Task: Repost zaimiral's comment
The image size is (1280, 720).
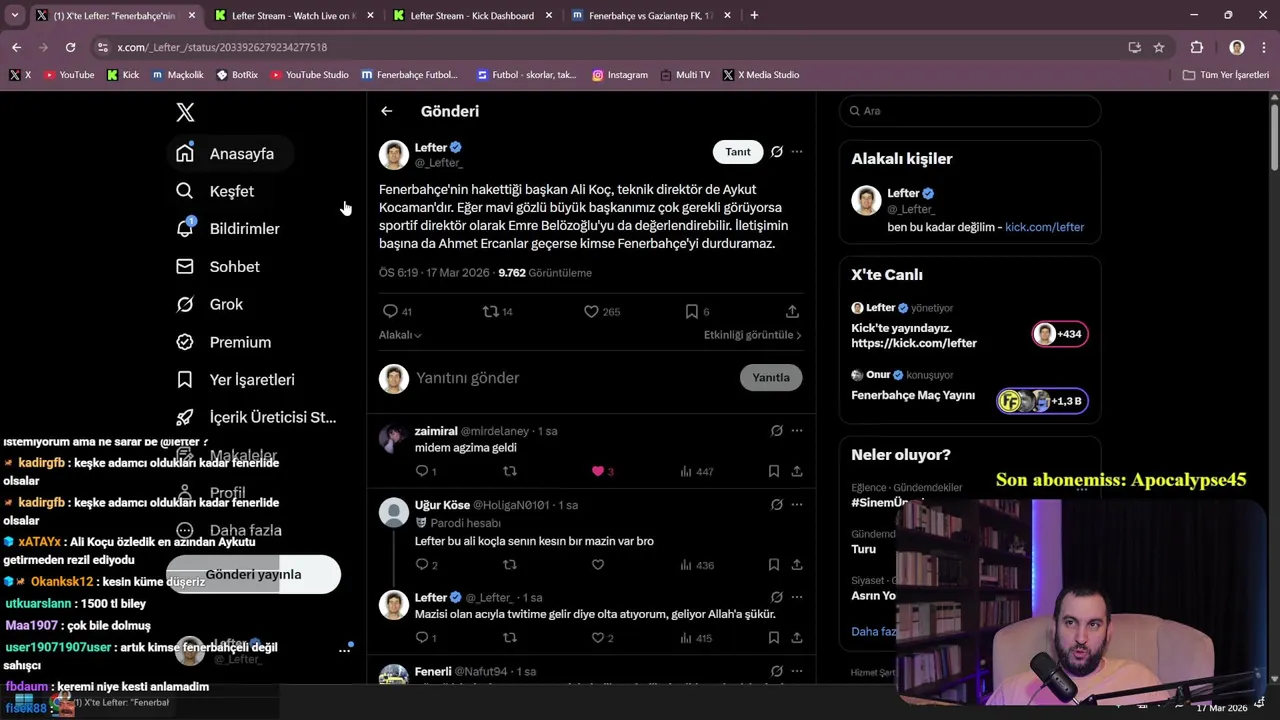Action: click(x=509, y=471)
